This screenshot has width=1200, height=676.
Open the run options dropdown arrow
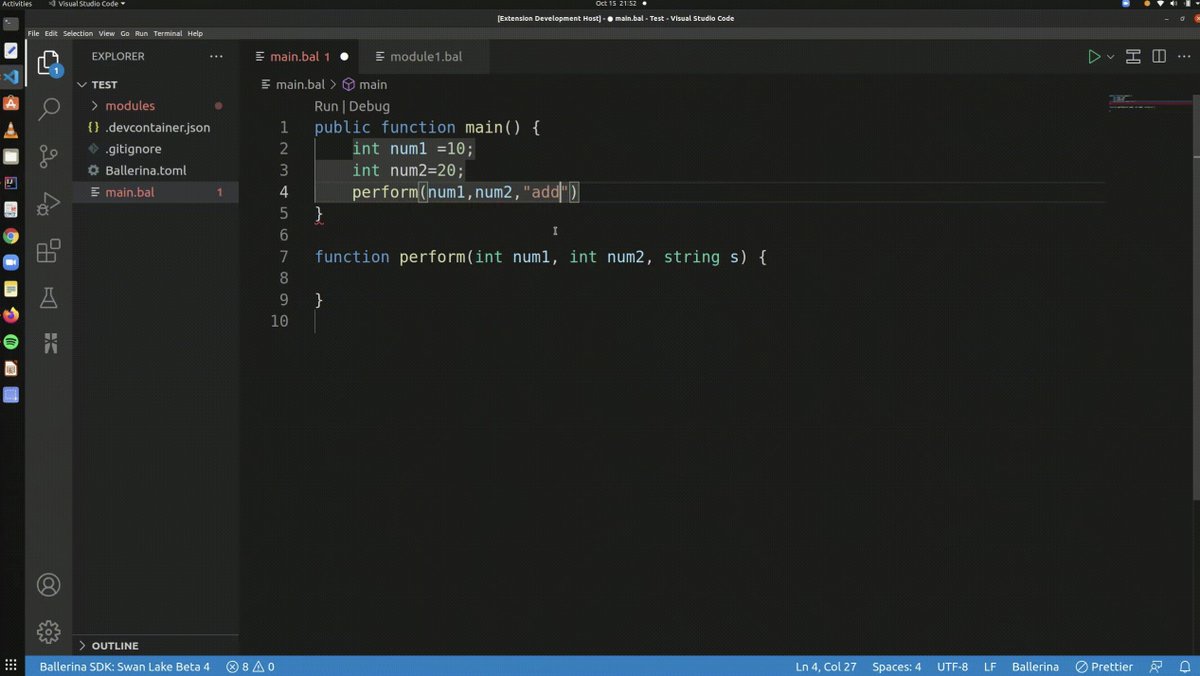click(1110, 57)
